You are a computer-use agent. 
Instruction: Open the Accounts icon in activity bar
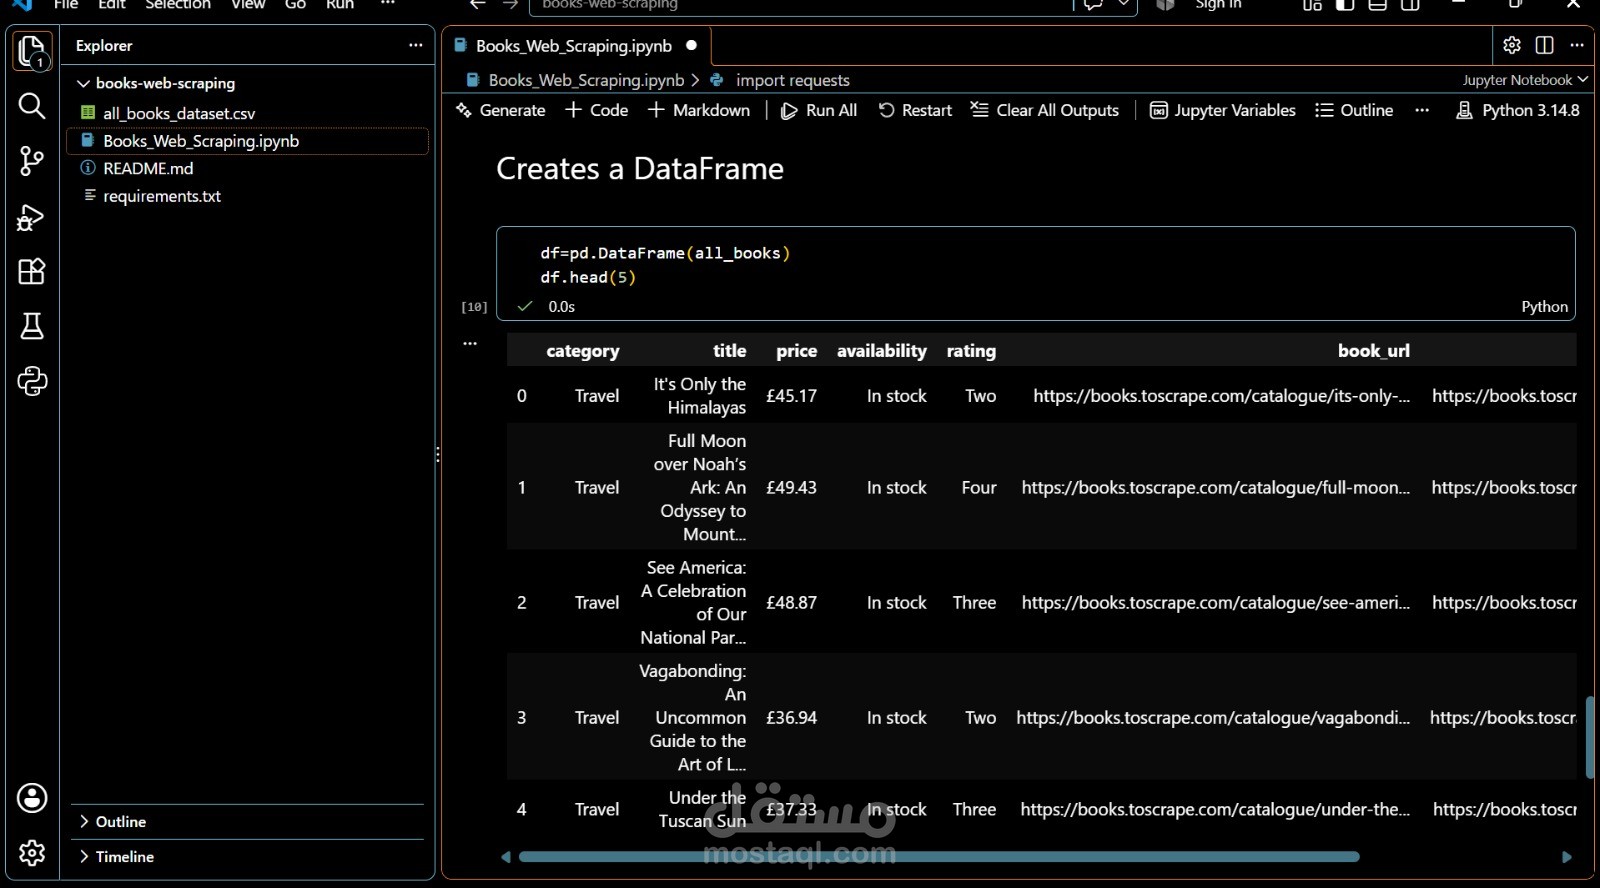(32, 798)
